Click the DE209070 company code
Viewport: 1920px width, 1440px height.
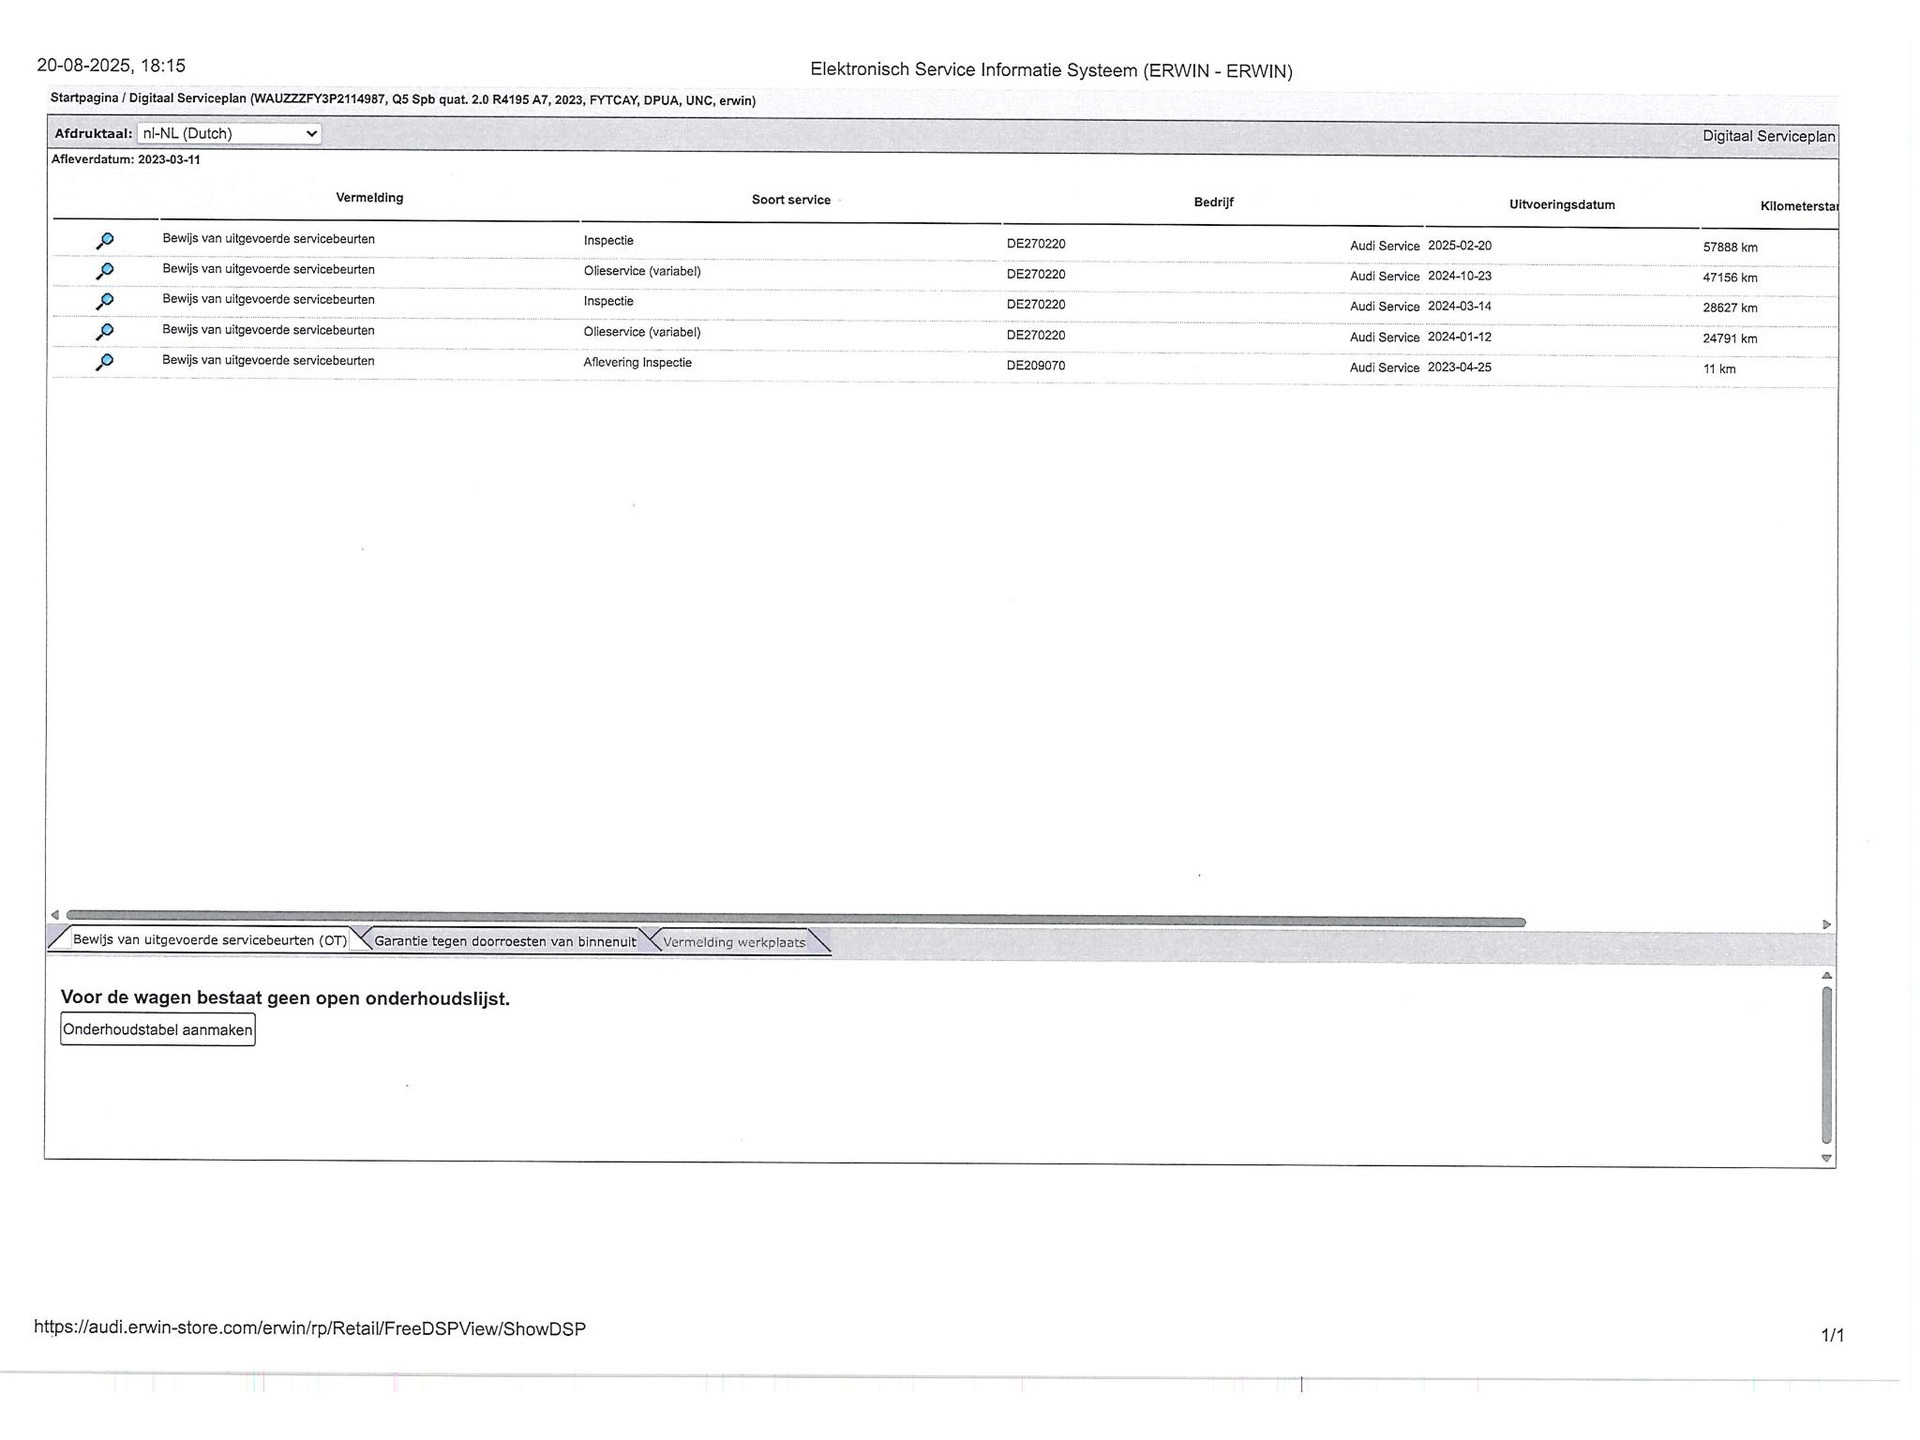(x=1036, y=366)
